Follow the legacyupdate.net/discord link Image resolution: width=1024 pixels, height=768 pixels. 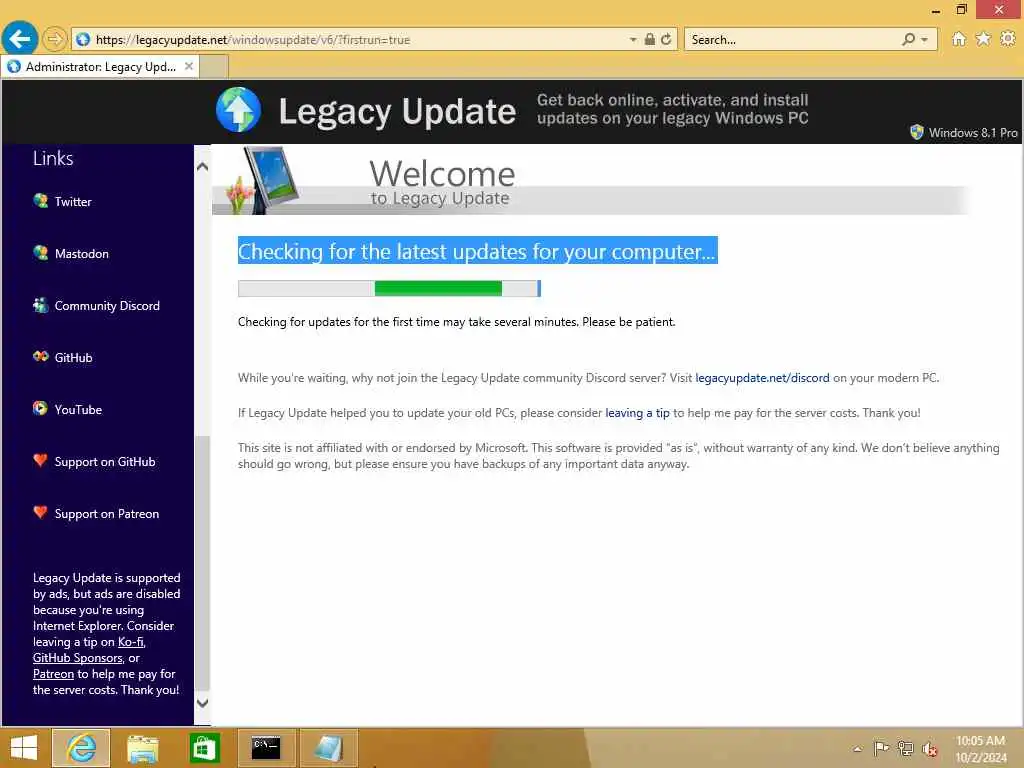[762, 377]
